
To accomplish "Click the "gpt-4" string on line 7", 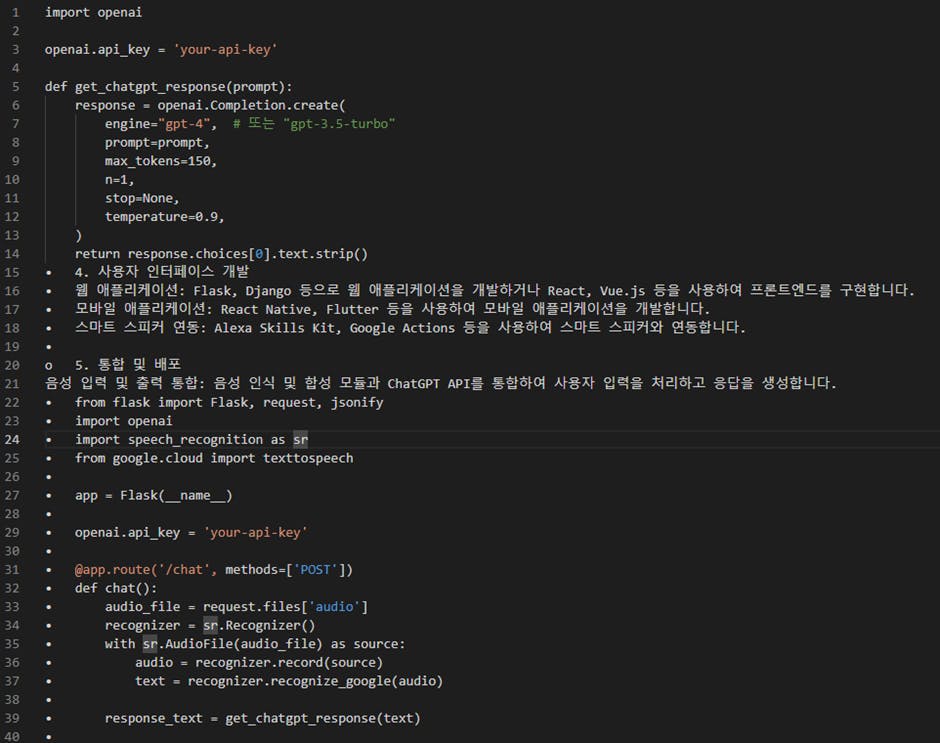I will (184, 124).
